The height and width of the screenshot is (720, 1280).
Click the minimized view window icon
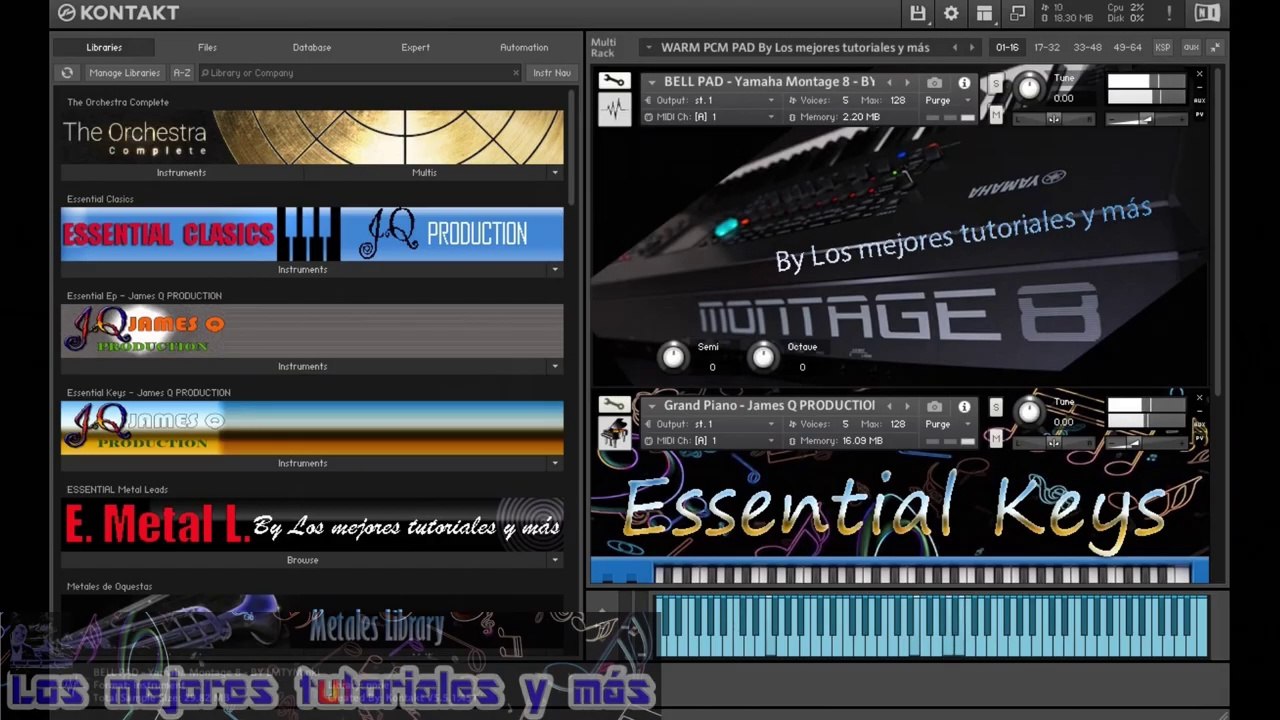coord(1018,13)
